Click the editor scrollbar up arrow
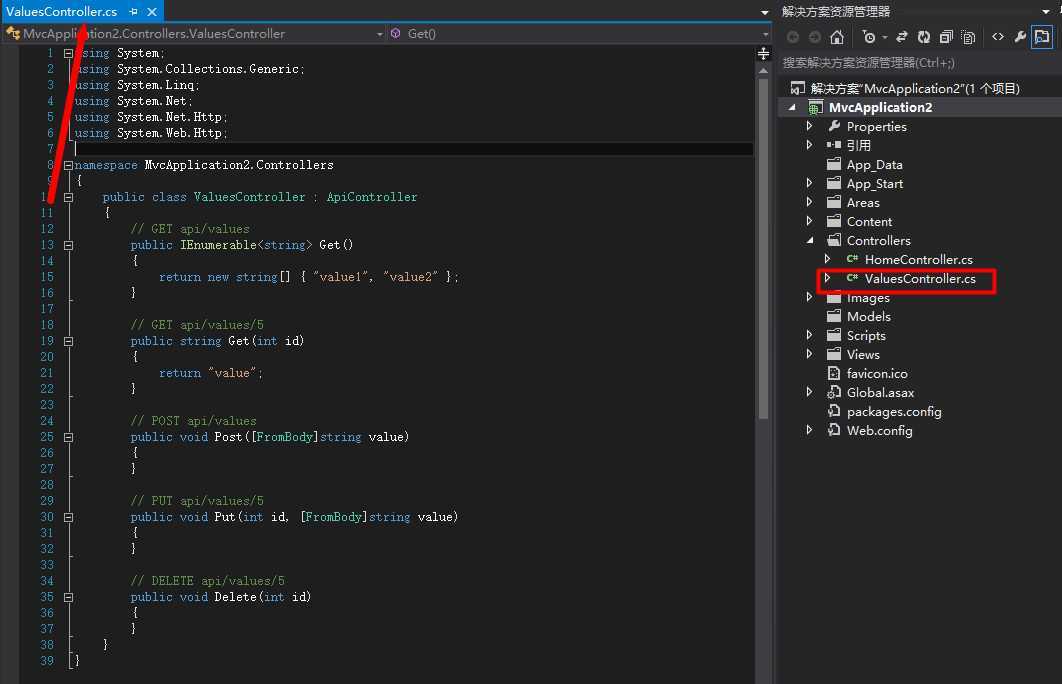 [x=763, y=70]
